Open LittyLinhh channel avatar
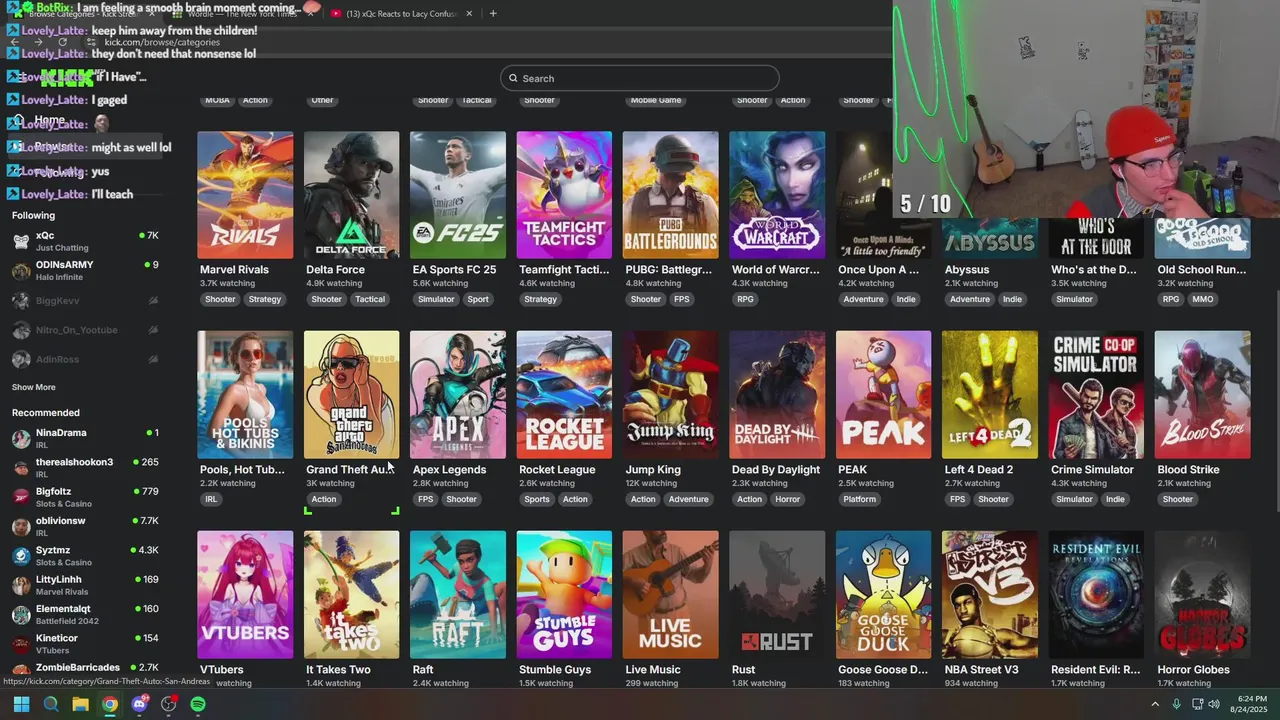1280x720 pixels. click(x=21, y=585)
